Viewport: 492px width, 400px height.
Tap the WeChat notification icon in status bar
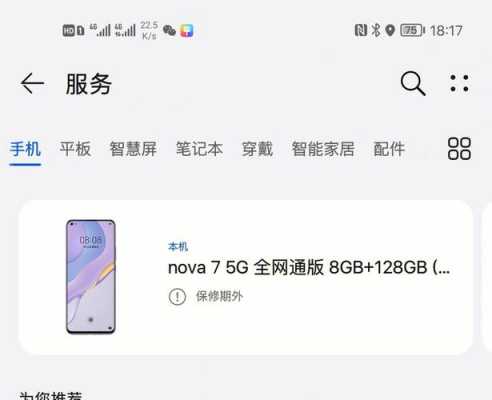click(x=169, y=31)
